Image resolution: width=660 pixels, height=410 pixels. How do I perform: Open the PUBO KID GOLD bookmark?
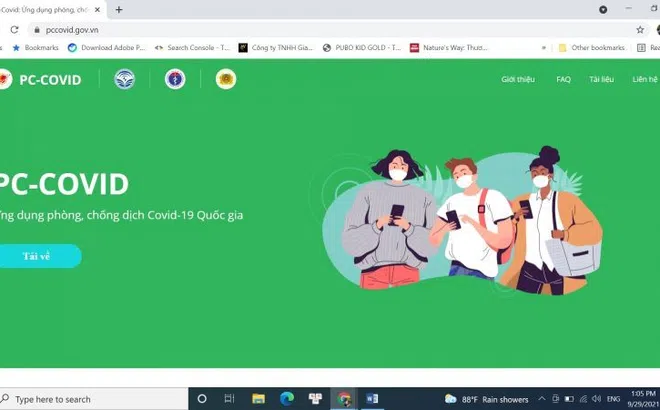click(x=362, y=48)
